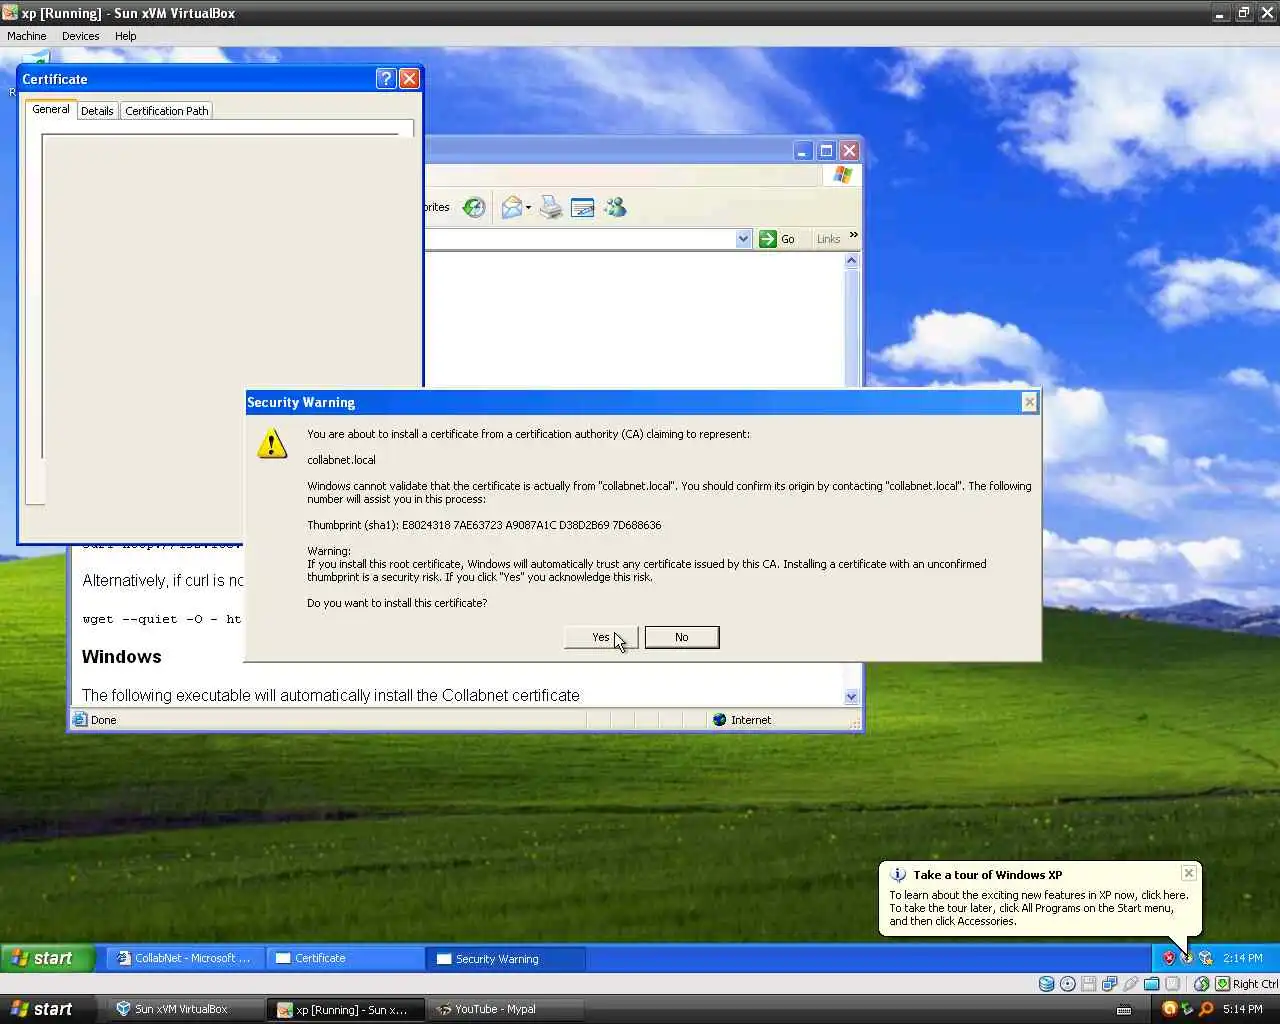
Task: Expand the address bar dropdown in Internet Explorer
Action: point(743,239)
